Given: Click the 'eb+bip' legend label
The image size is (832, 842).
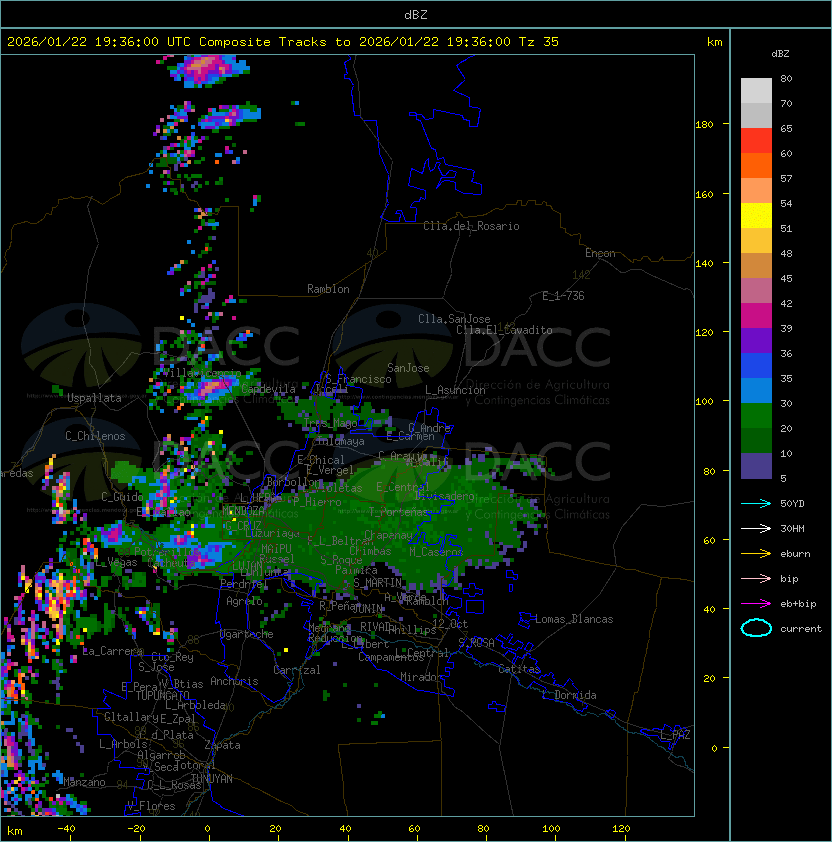Looking at the screenshot, I should 798,604.
